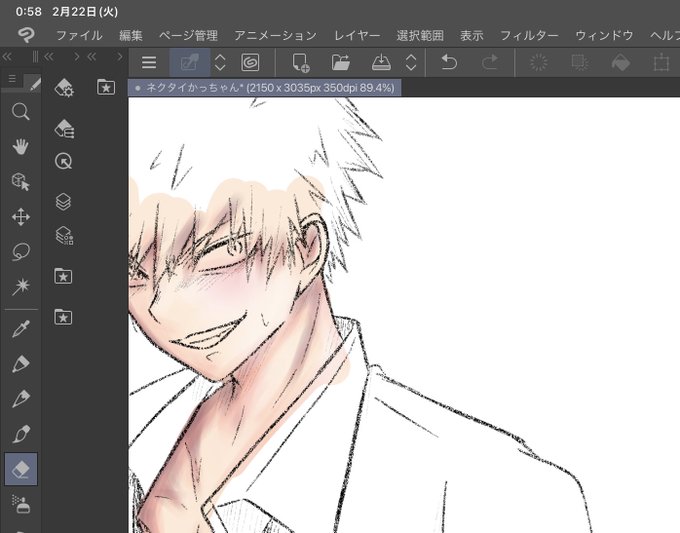680x533 pixels.
Task: Open Clip Studio spiral launcher icon
Action: click(250, 62)
